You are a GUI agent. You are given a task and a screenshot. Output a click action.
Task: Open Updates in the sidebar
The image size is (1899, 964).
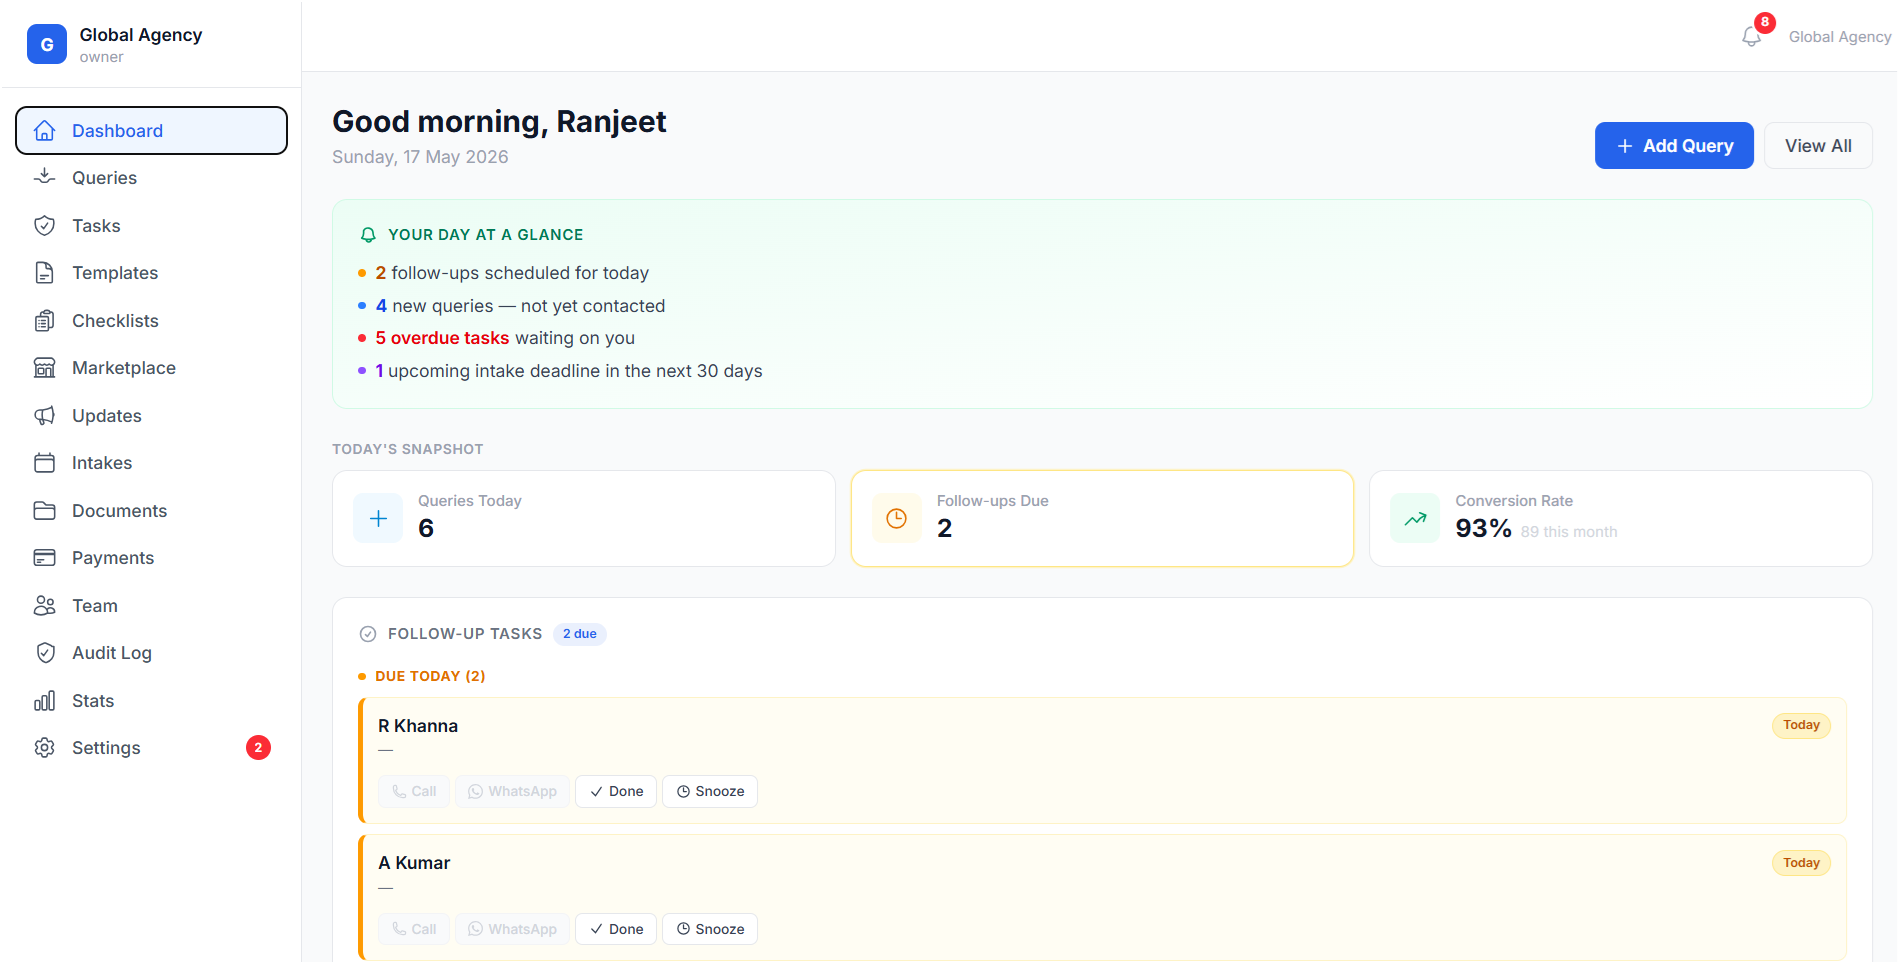pyautogui.click(x=151, y=416)
